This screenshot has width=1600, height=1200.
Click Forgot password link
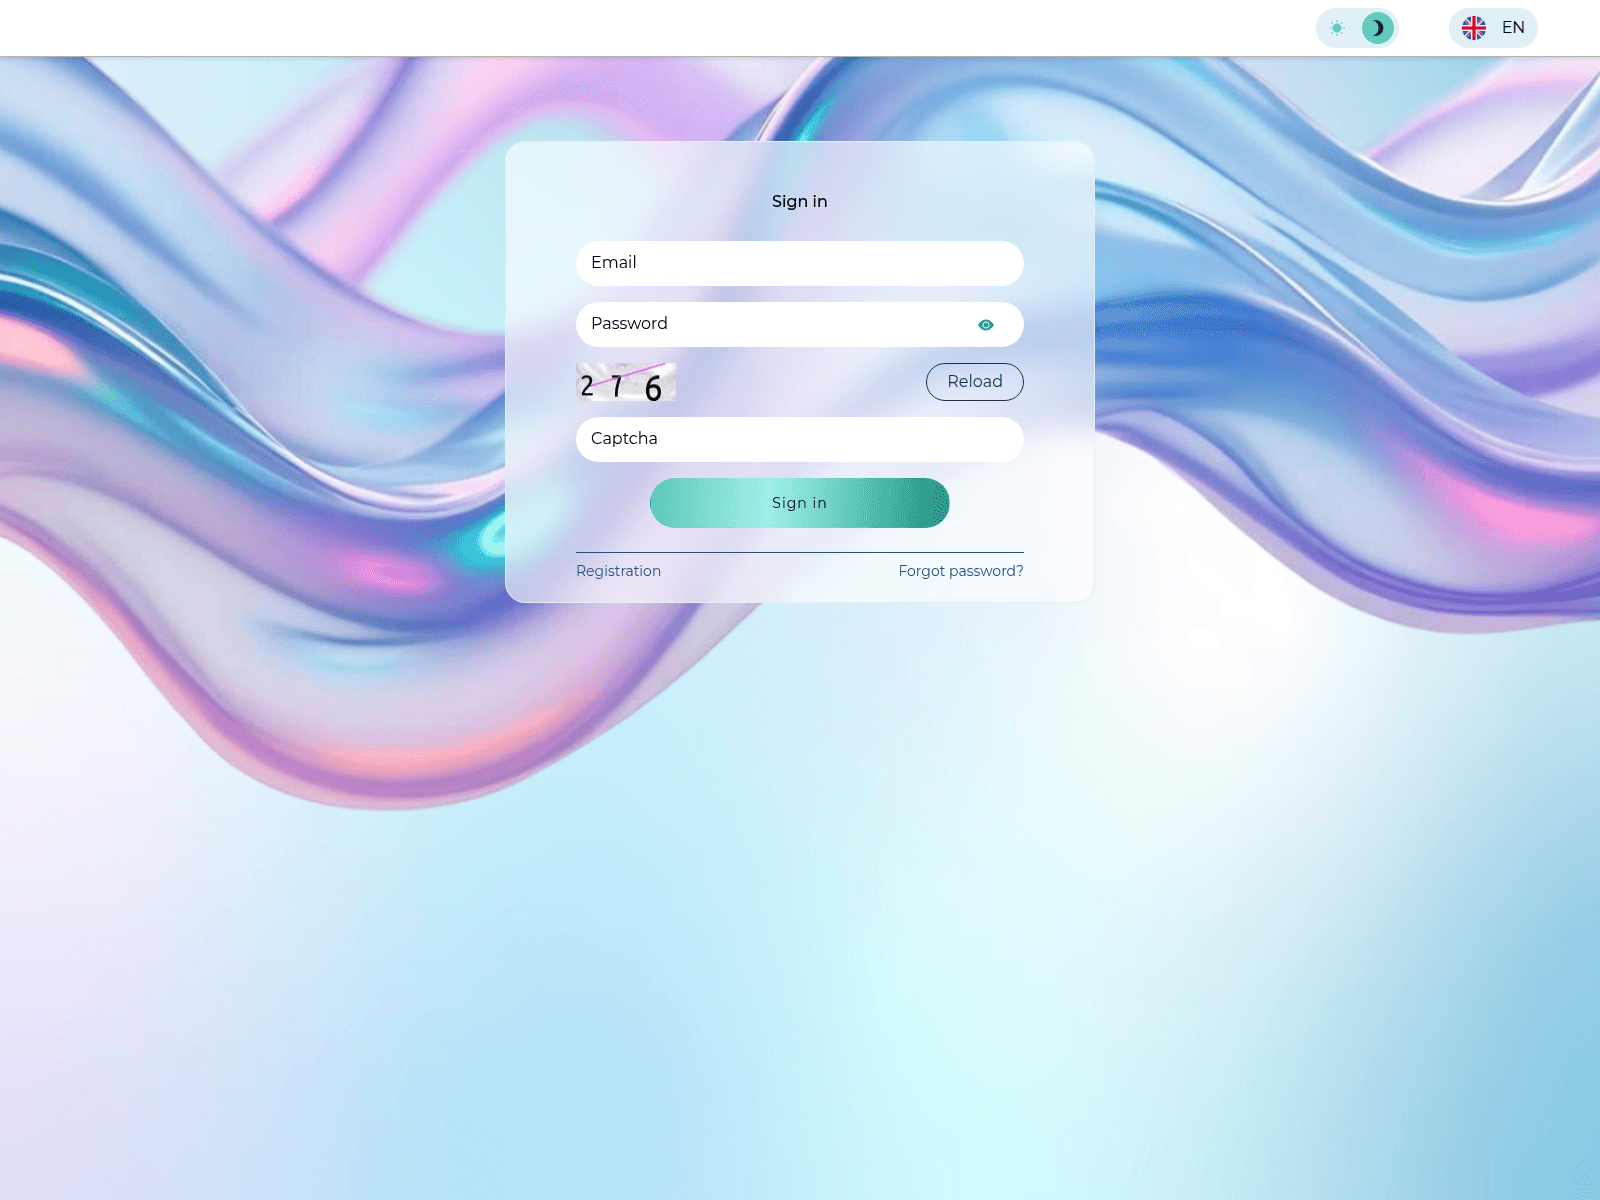[x=960, y=571]
